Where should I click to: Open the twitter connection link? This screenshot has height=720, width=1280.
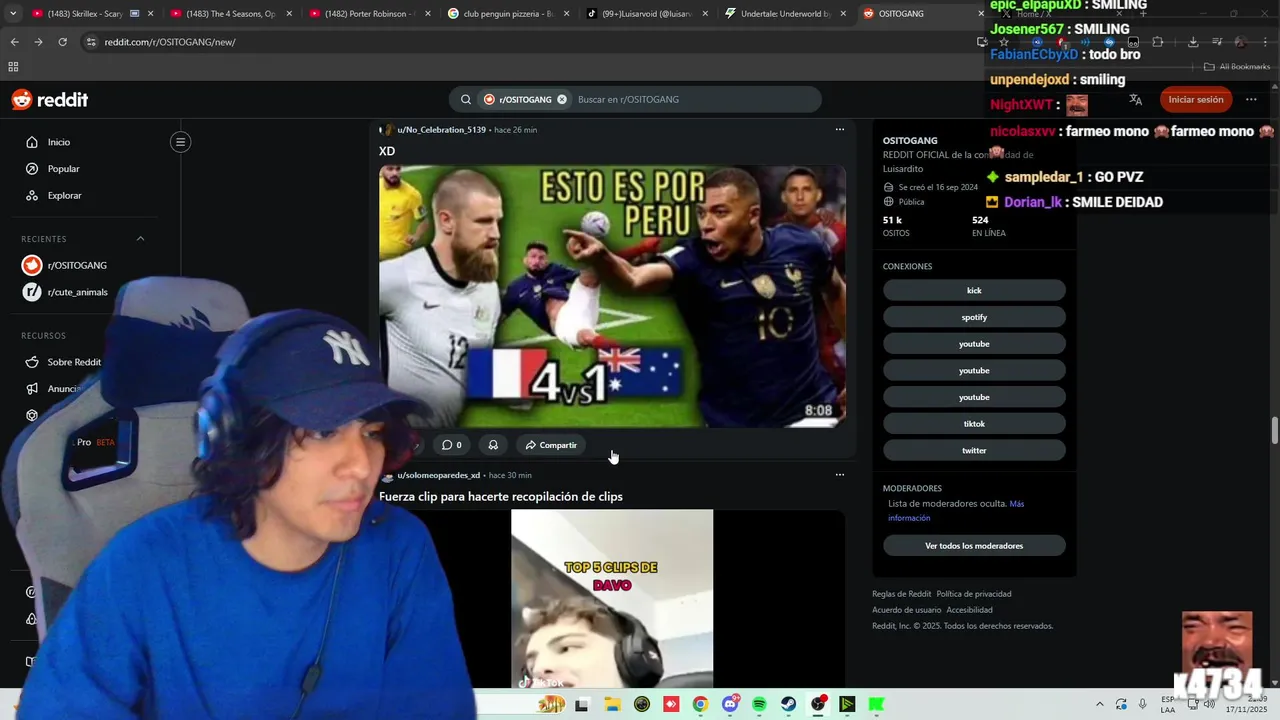tap(974, 451)
